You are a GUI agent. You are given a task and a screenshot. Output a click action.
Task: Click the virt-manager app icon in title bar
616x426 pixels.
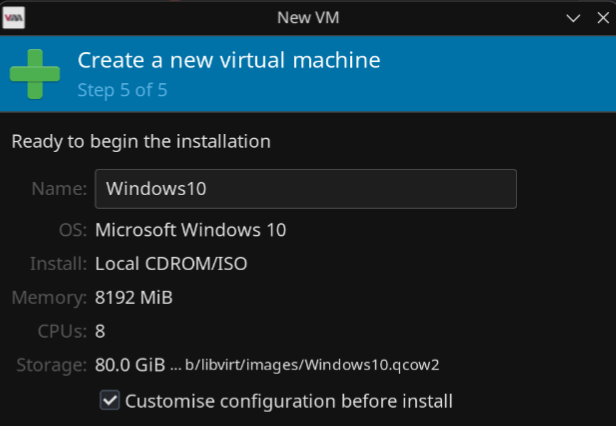(x=14, y=18)
